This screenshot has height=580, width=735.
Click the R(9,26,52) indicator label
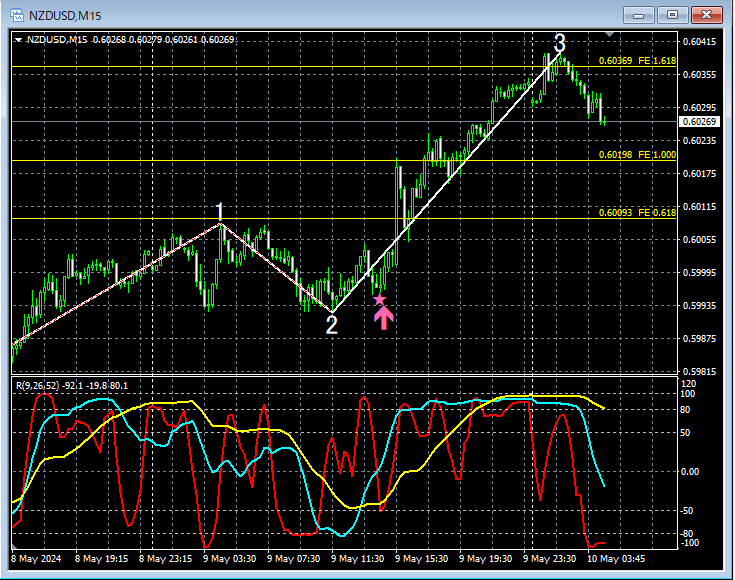click(x=70, y=385)
